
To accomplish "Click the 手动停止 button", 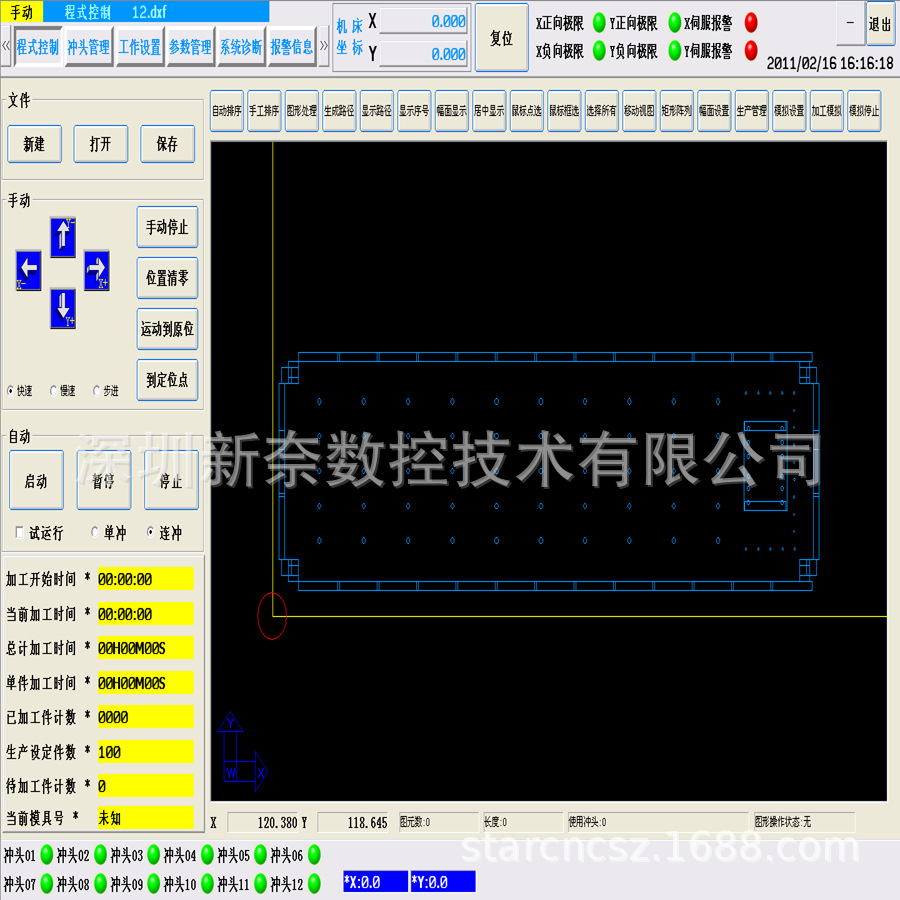I will click(x=167, y=227).
